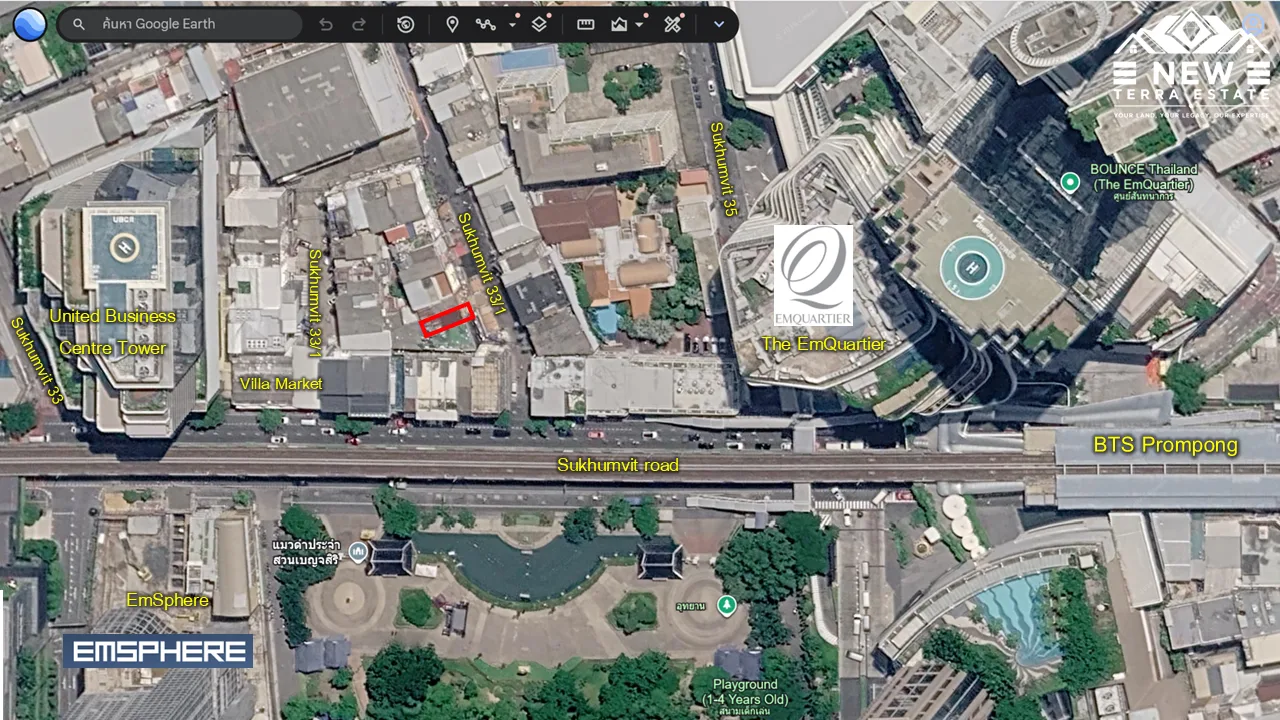Screen dimensions: 1280x720
Task: Select the draw path tool
Action: click(486, 24)
